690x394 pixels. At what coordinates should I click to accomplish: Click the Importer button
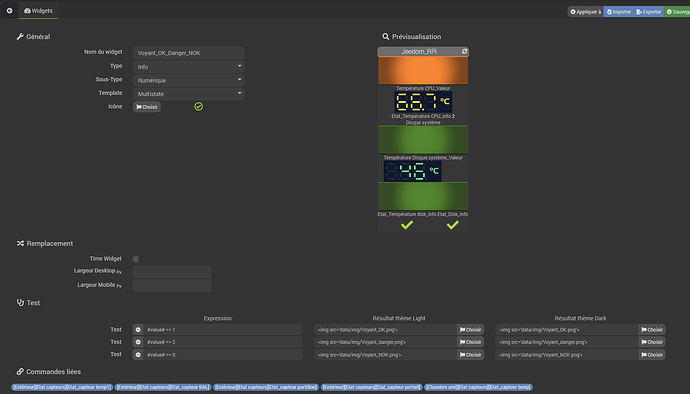coord(618,12)
